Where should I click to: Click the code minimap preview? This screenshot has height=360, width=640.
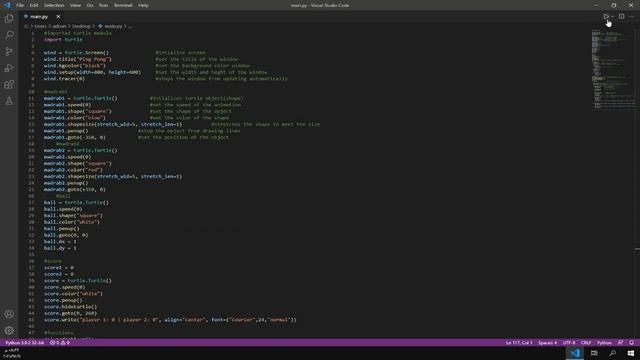(x=613, y=69)
